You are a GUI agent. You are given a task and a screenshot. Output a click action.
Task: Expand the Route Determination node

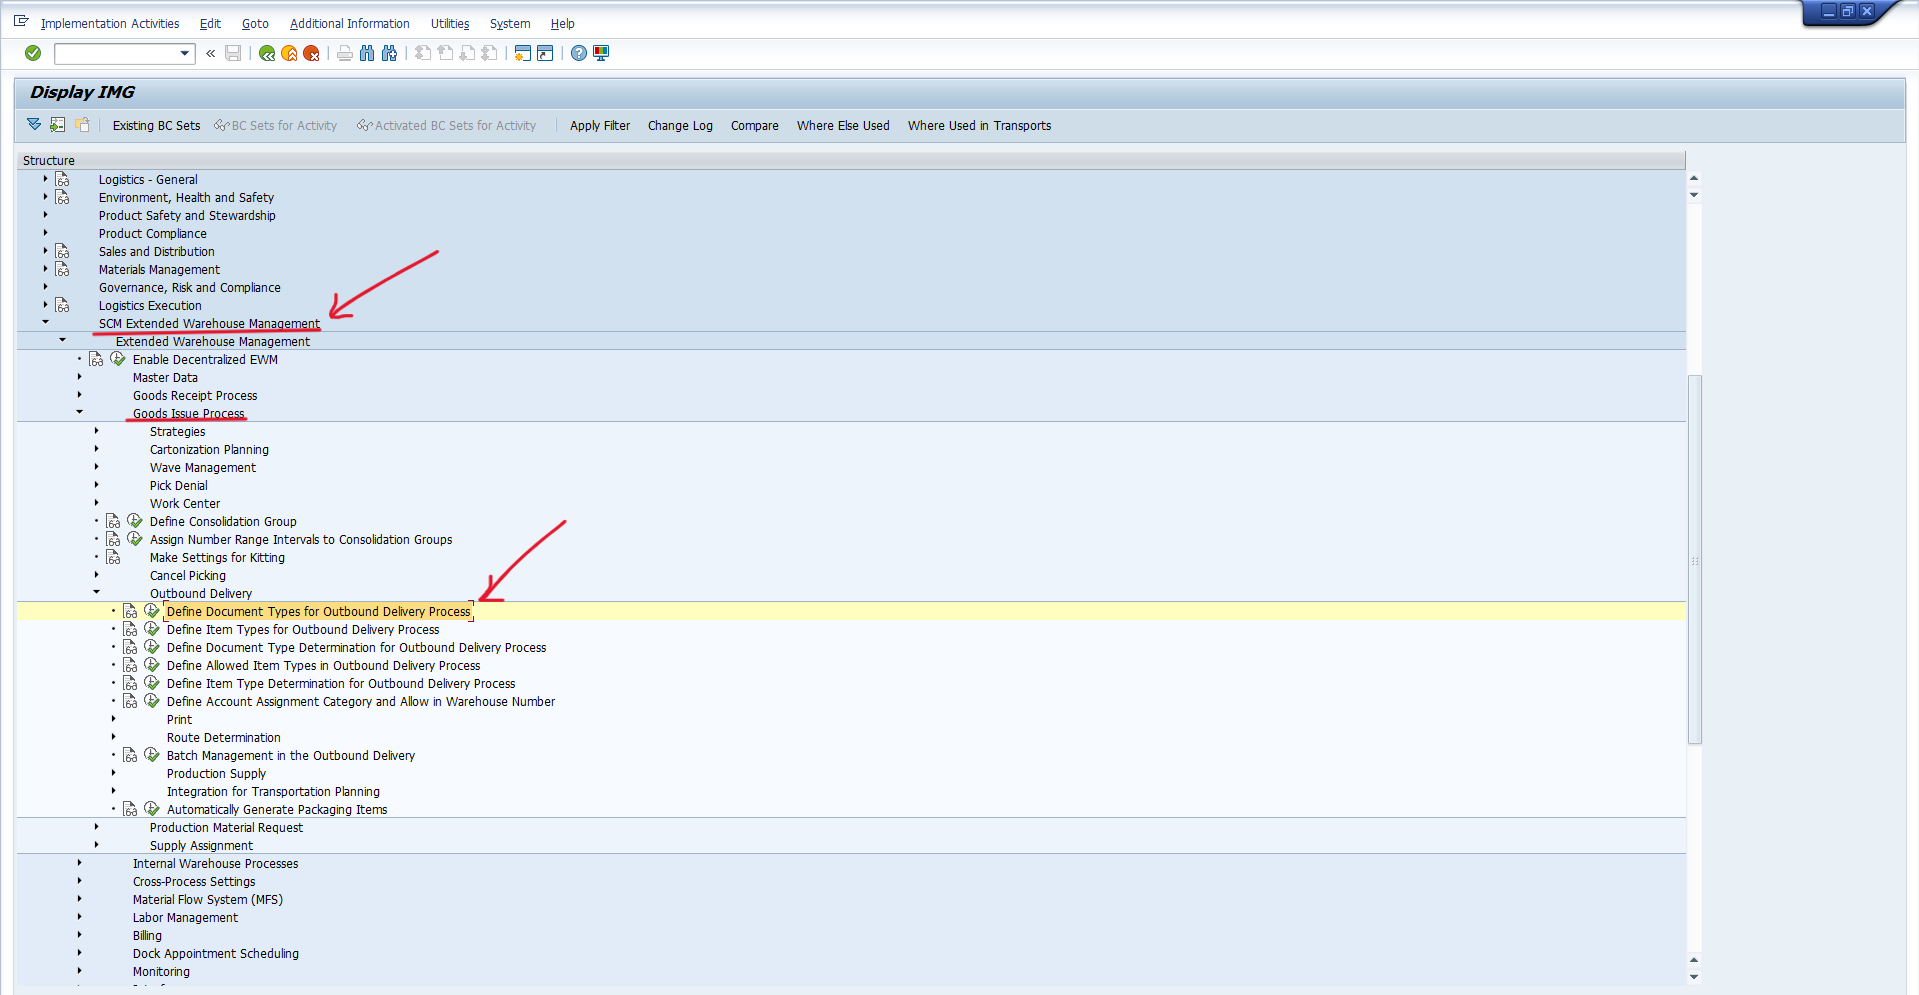pyautogui.click(x=113, y=737)
